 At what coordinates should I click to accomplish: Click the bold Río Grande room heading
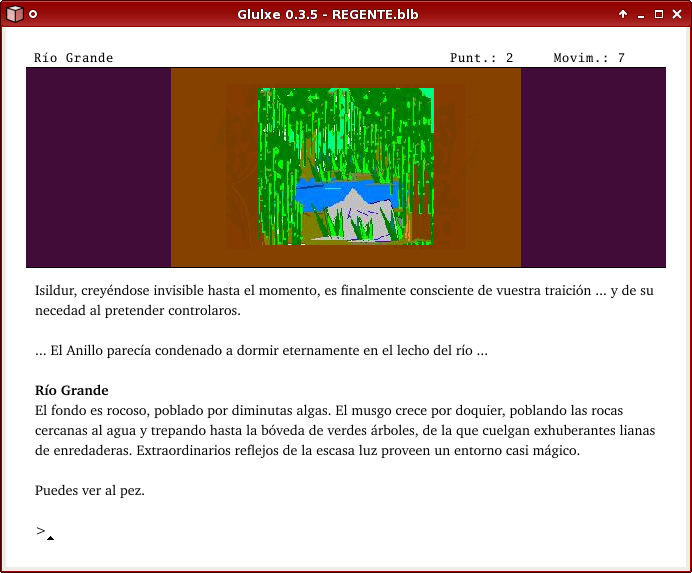[71, 390]
